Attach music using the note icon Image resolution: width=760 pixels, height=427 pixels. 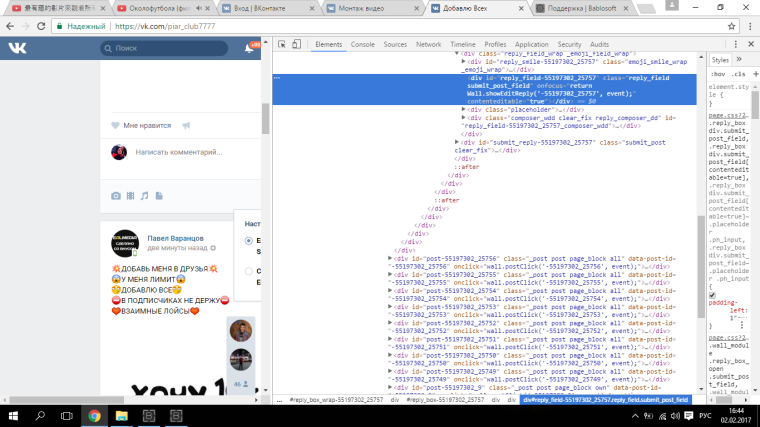(x=145, y=195)
